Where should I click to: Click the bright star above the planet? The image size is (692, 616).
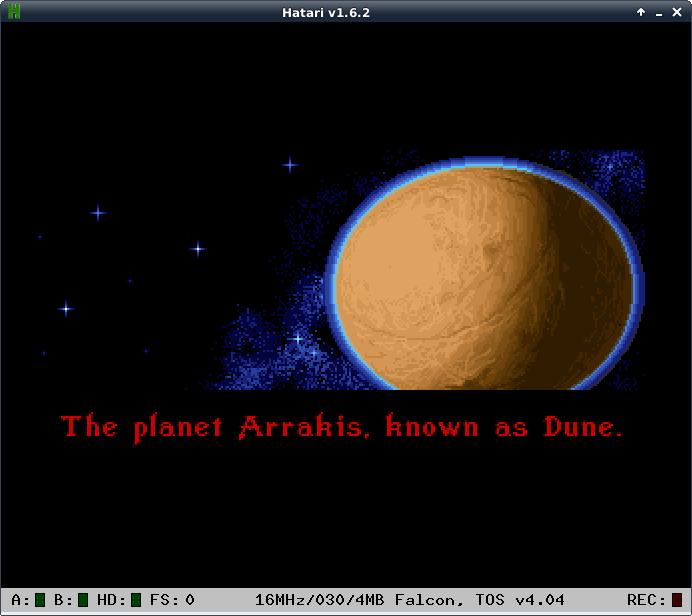click(x=290, y=165)
